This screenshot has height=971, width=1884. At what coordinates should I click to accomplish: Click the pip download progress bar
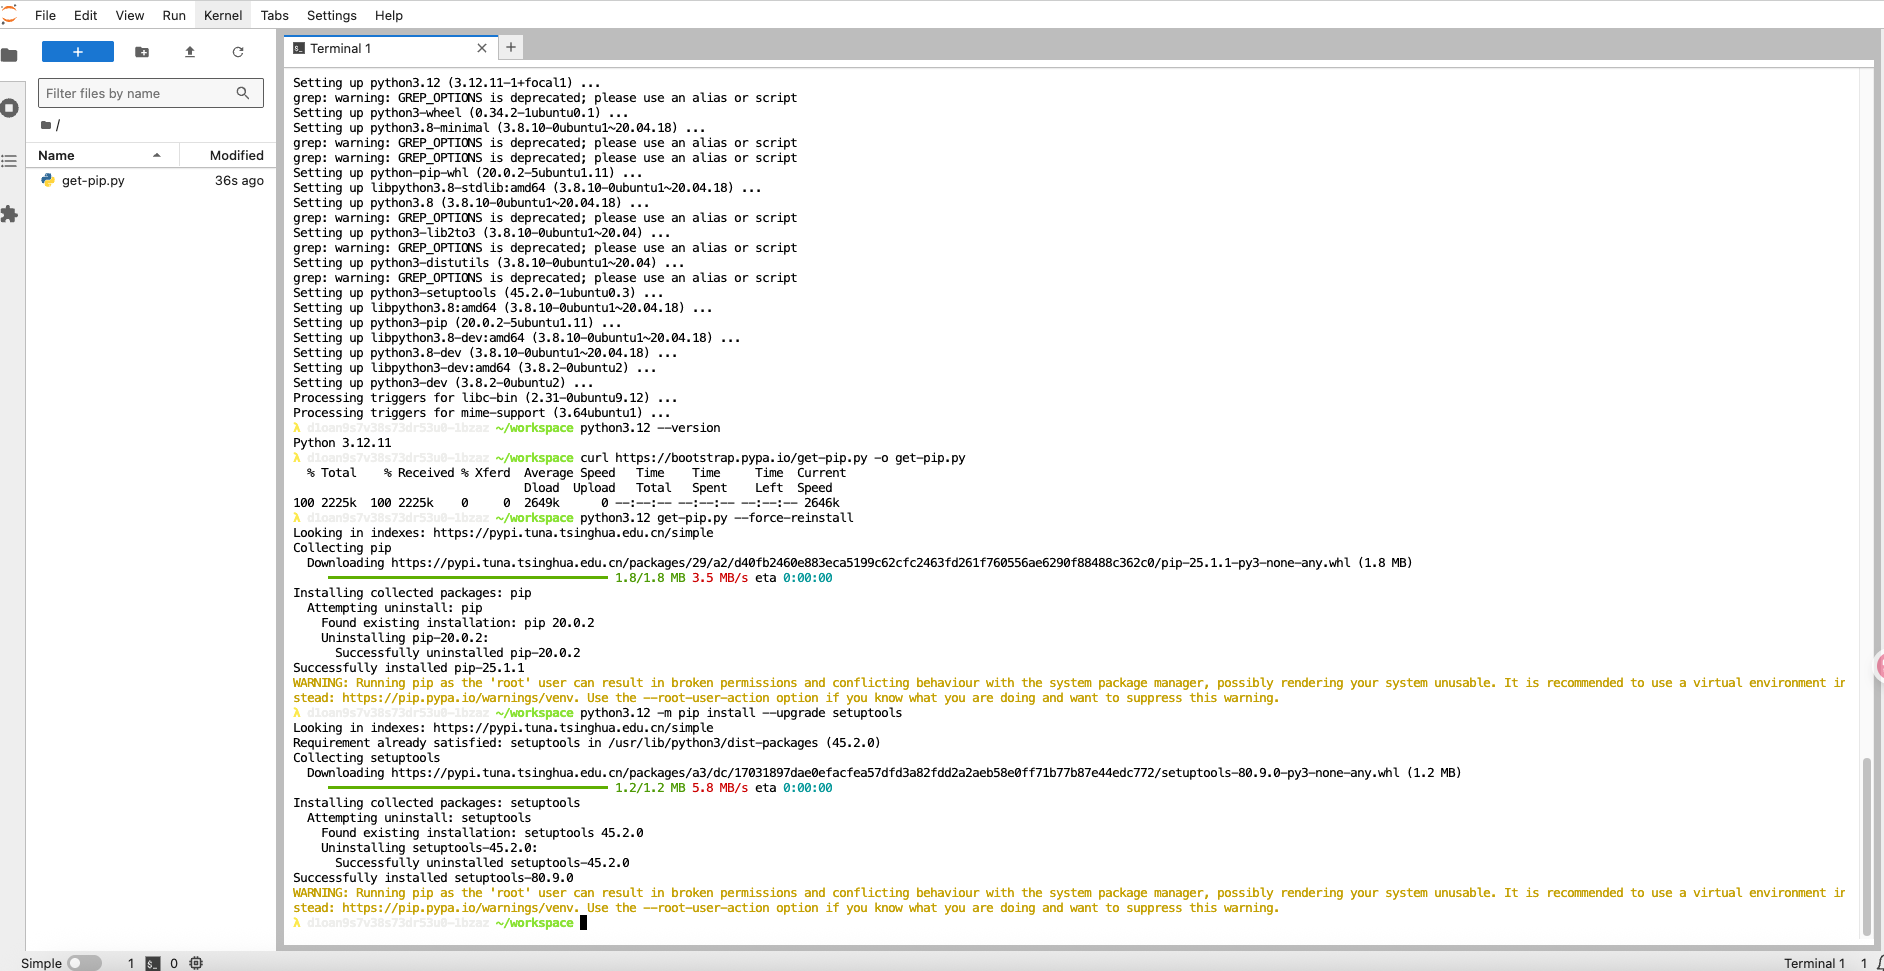point(467,578)
